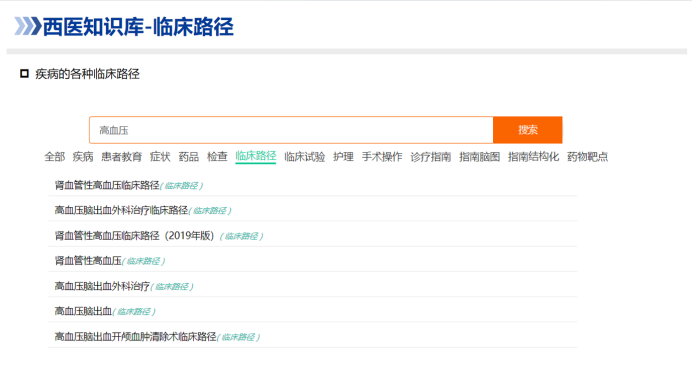Open result 高血压脑出血外科治疗临床路径
This screenshot has height=391, width=692.
121,211
